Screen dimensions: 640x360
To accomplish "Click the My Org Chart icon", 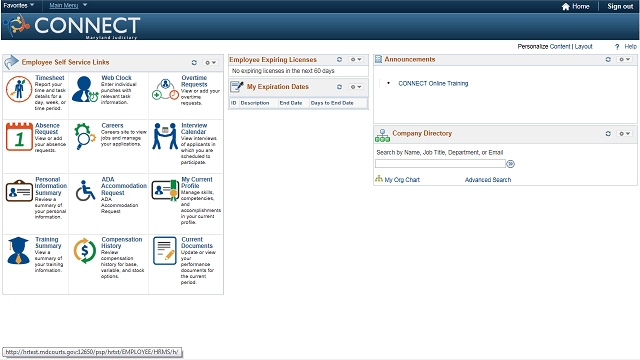I will point(379,179).
